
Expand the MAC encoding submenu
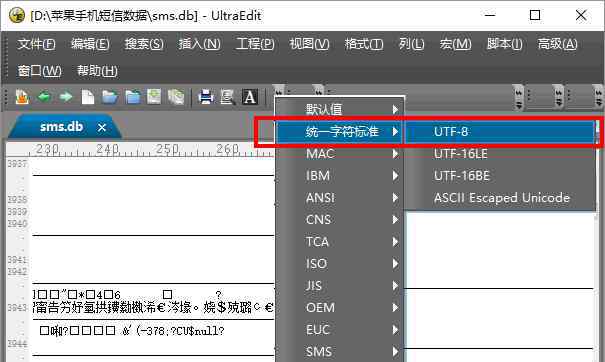[x=340, y=154]
